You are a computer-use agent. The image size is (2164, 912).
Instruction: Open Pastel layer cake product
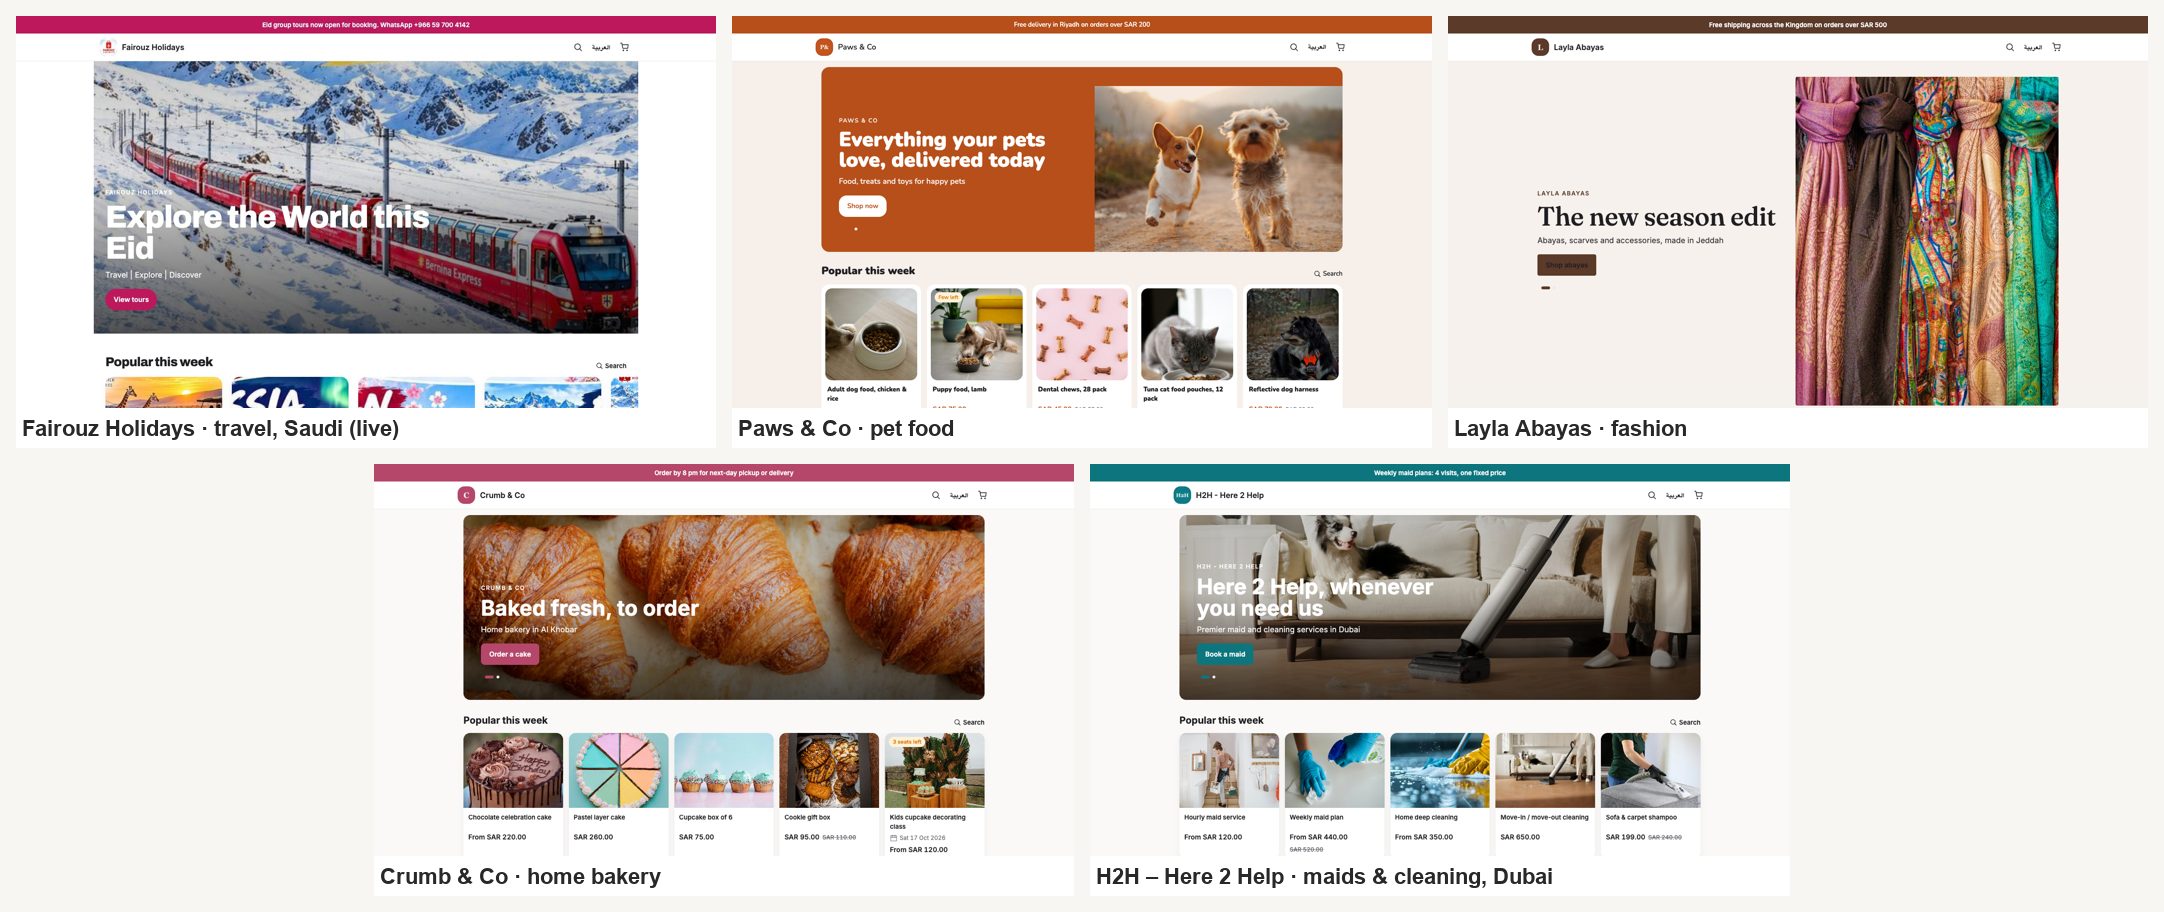tap(618, 794)
